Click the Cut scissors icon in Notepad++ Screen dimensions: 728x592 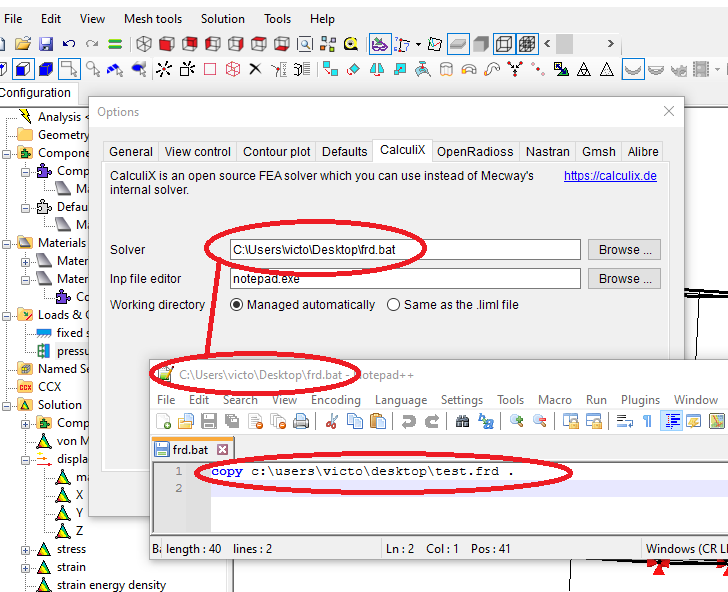click(x=333, y=422)
